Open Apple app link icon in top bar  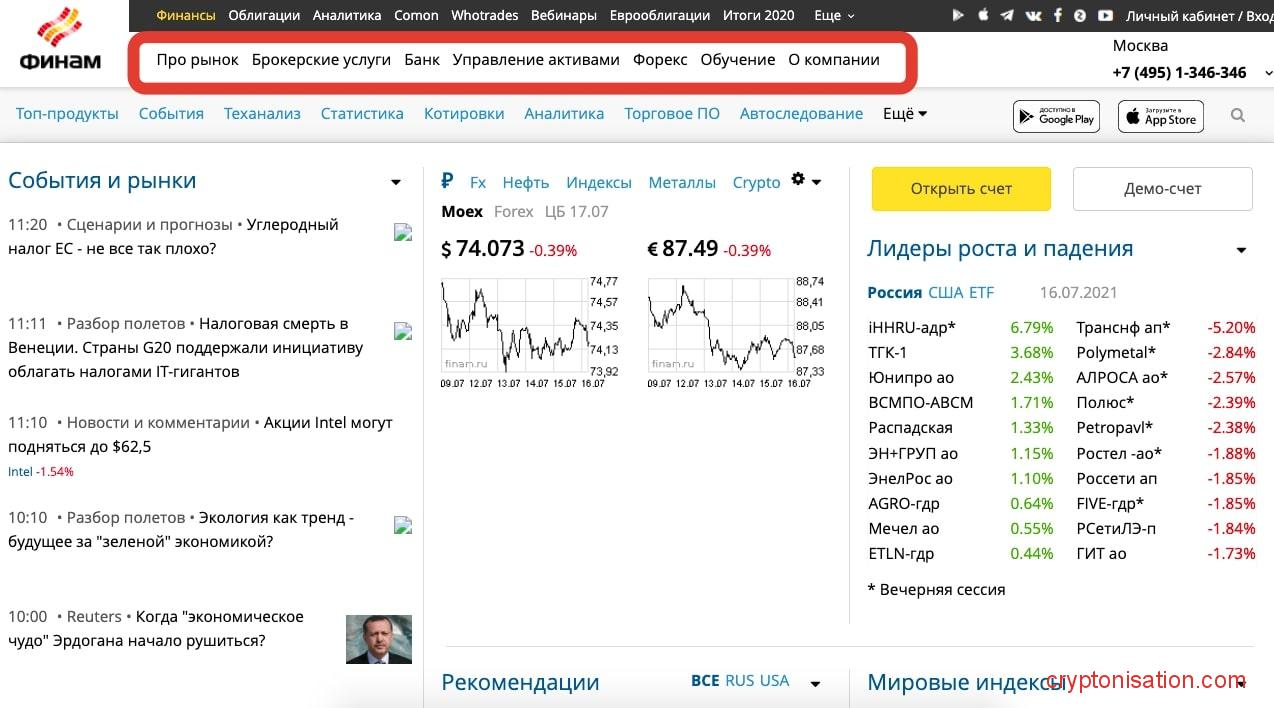click(983, 15)
